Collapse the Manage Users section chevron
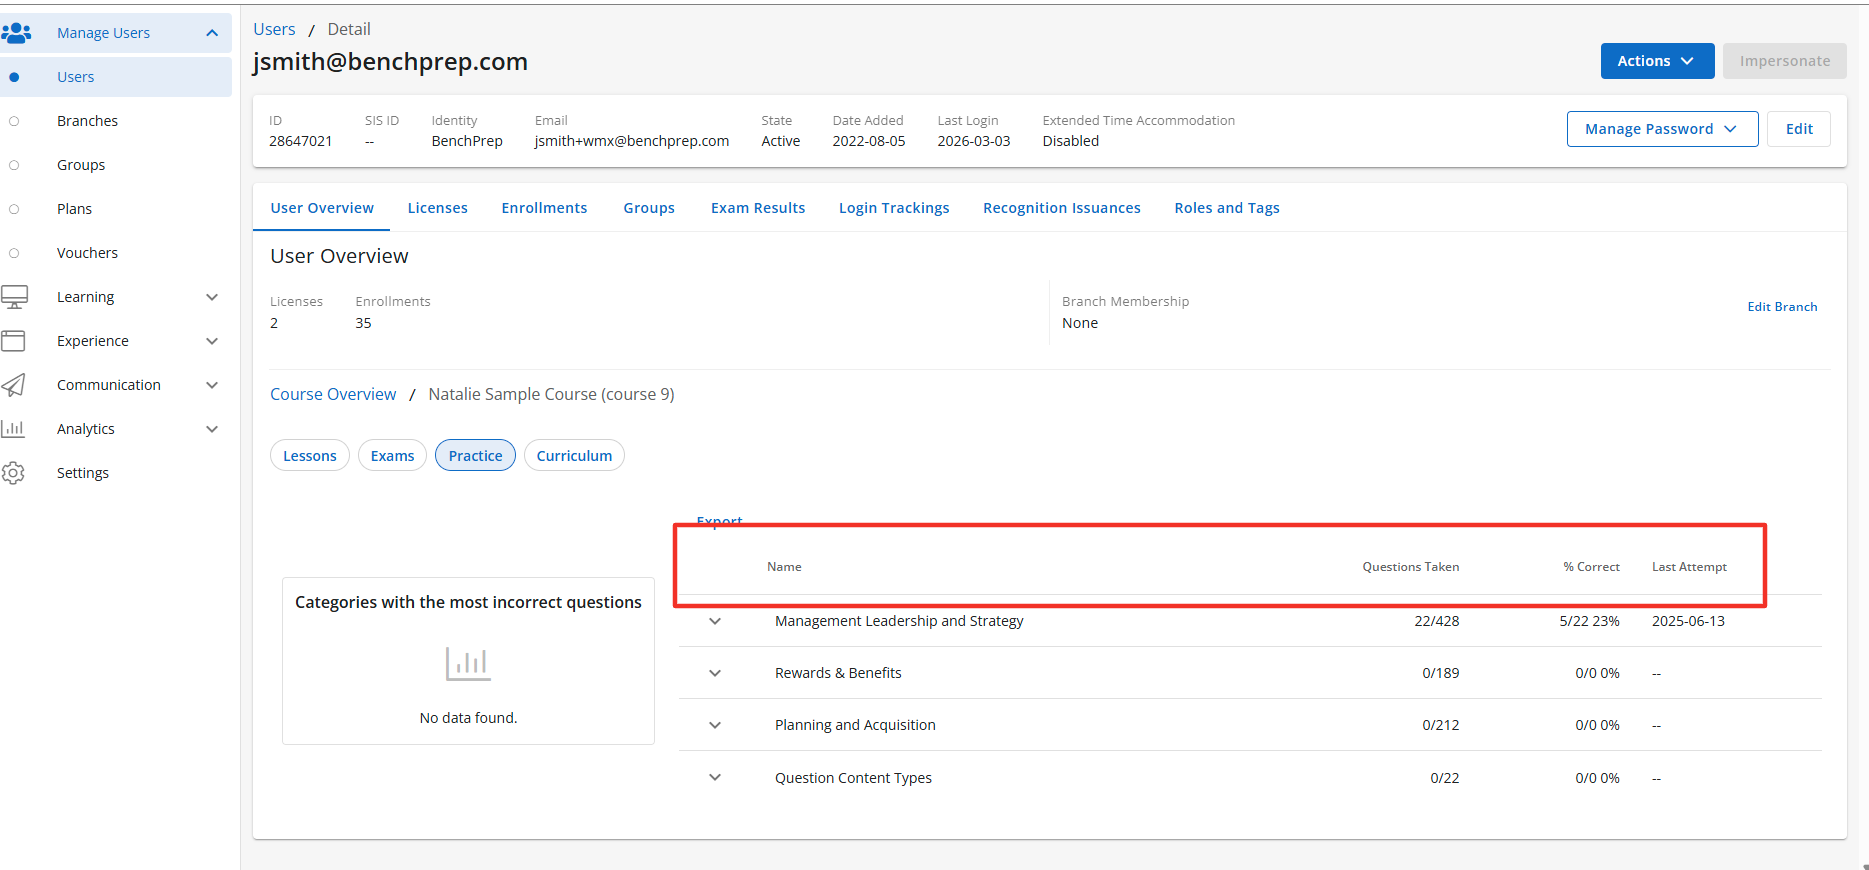Screen dimensions: 1869x870 pyautogui.click(x=212, y=33)
